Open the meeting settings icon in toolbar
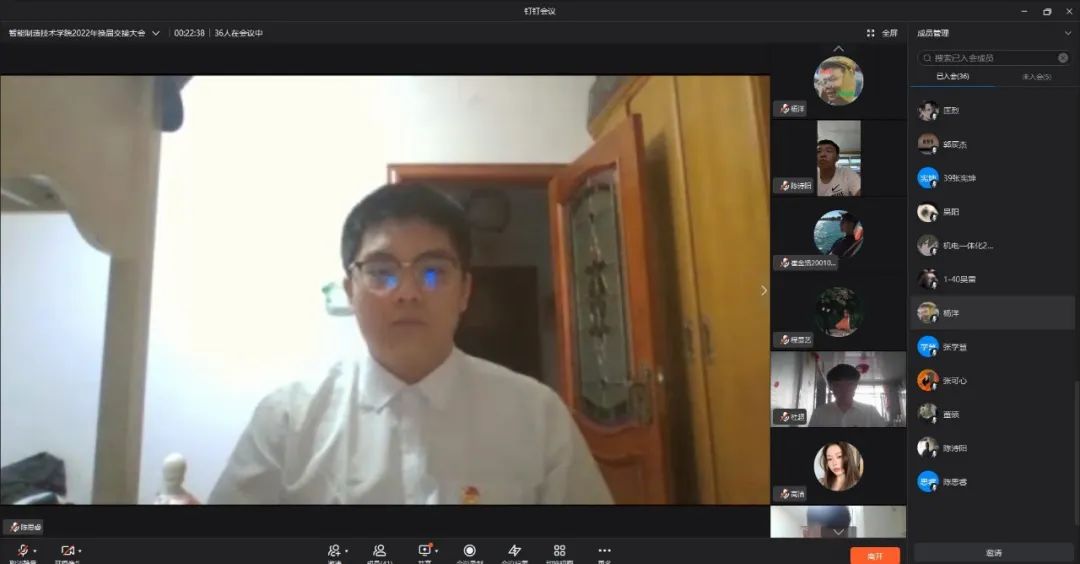Viewport: 1080px width, 564px height. 514,551
